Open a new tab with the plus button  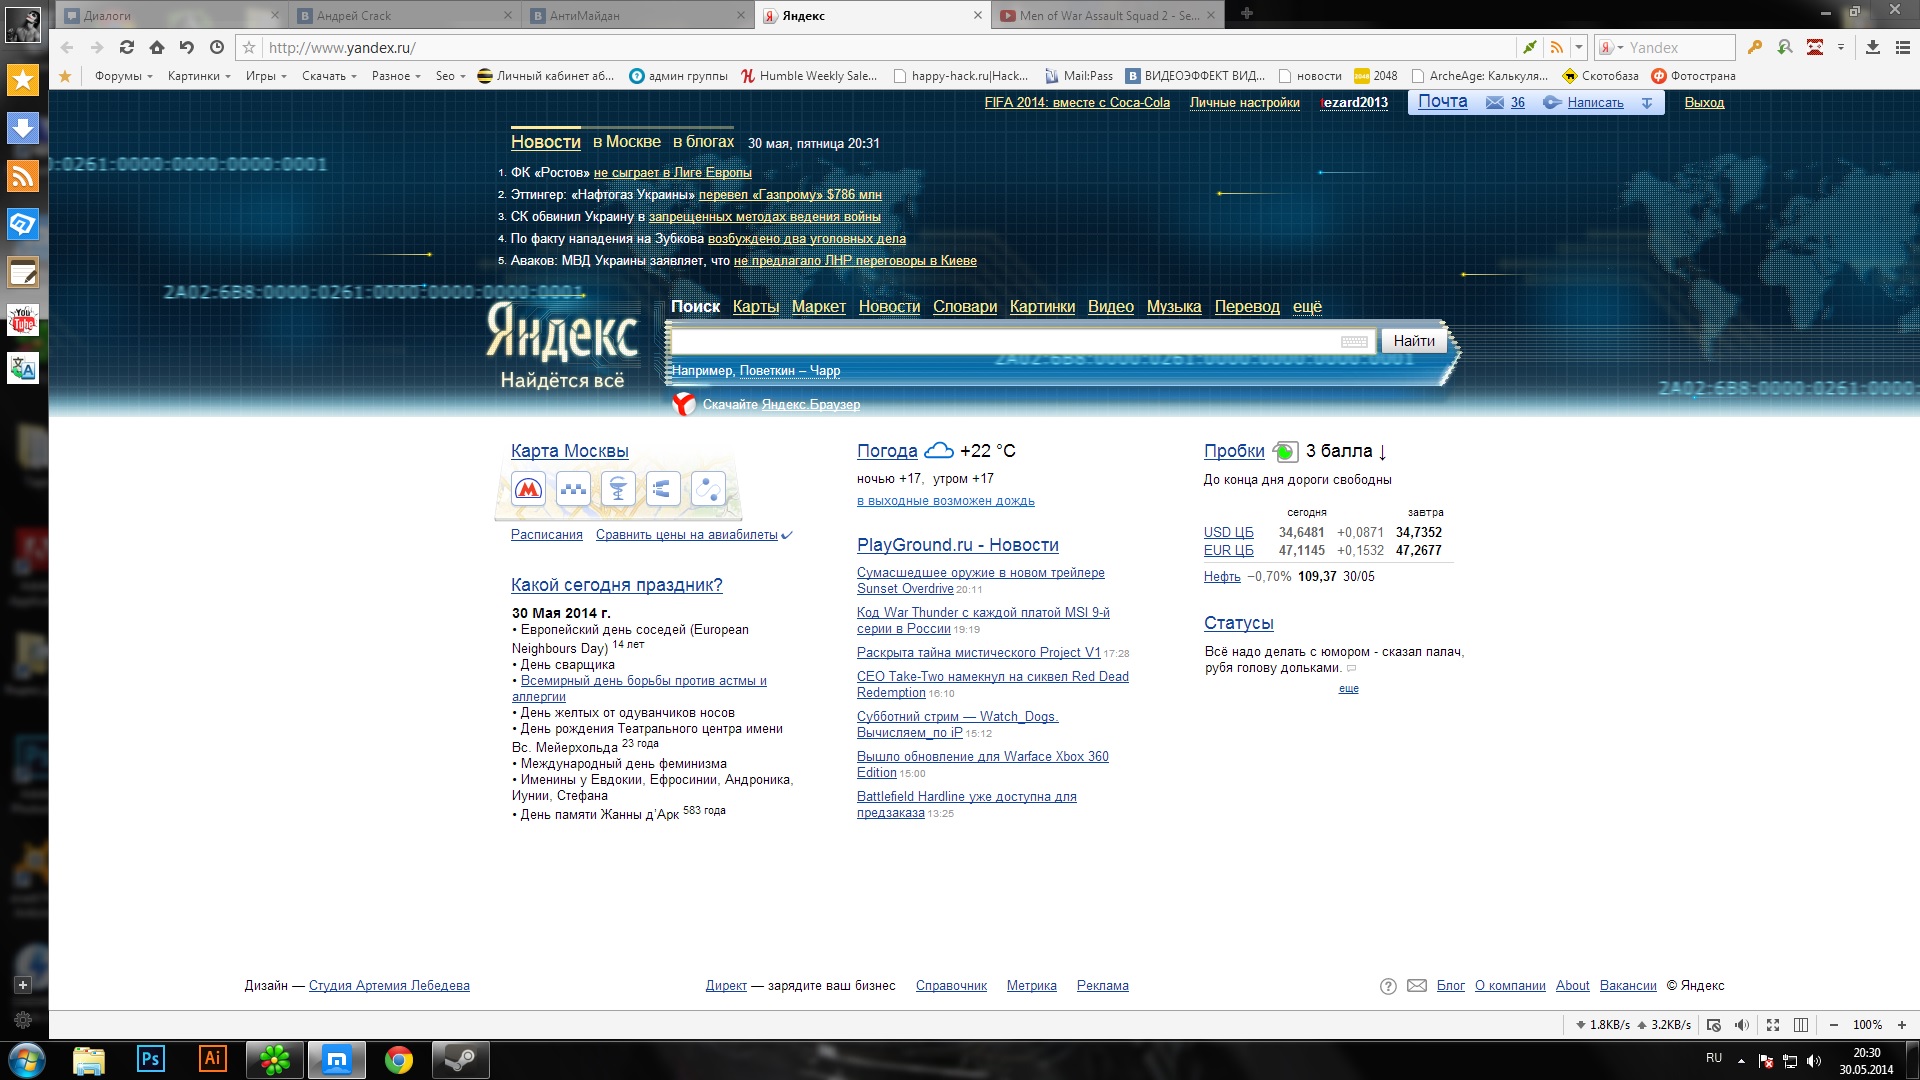click(x=1246, y=14)
